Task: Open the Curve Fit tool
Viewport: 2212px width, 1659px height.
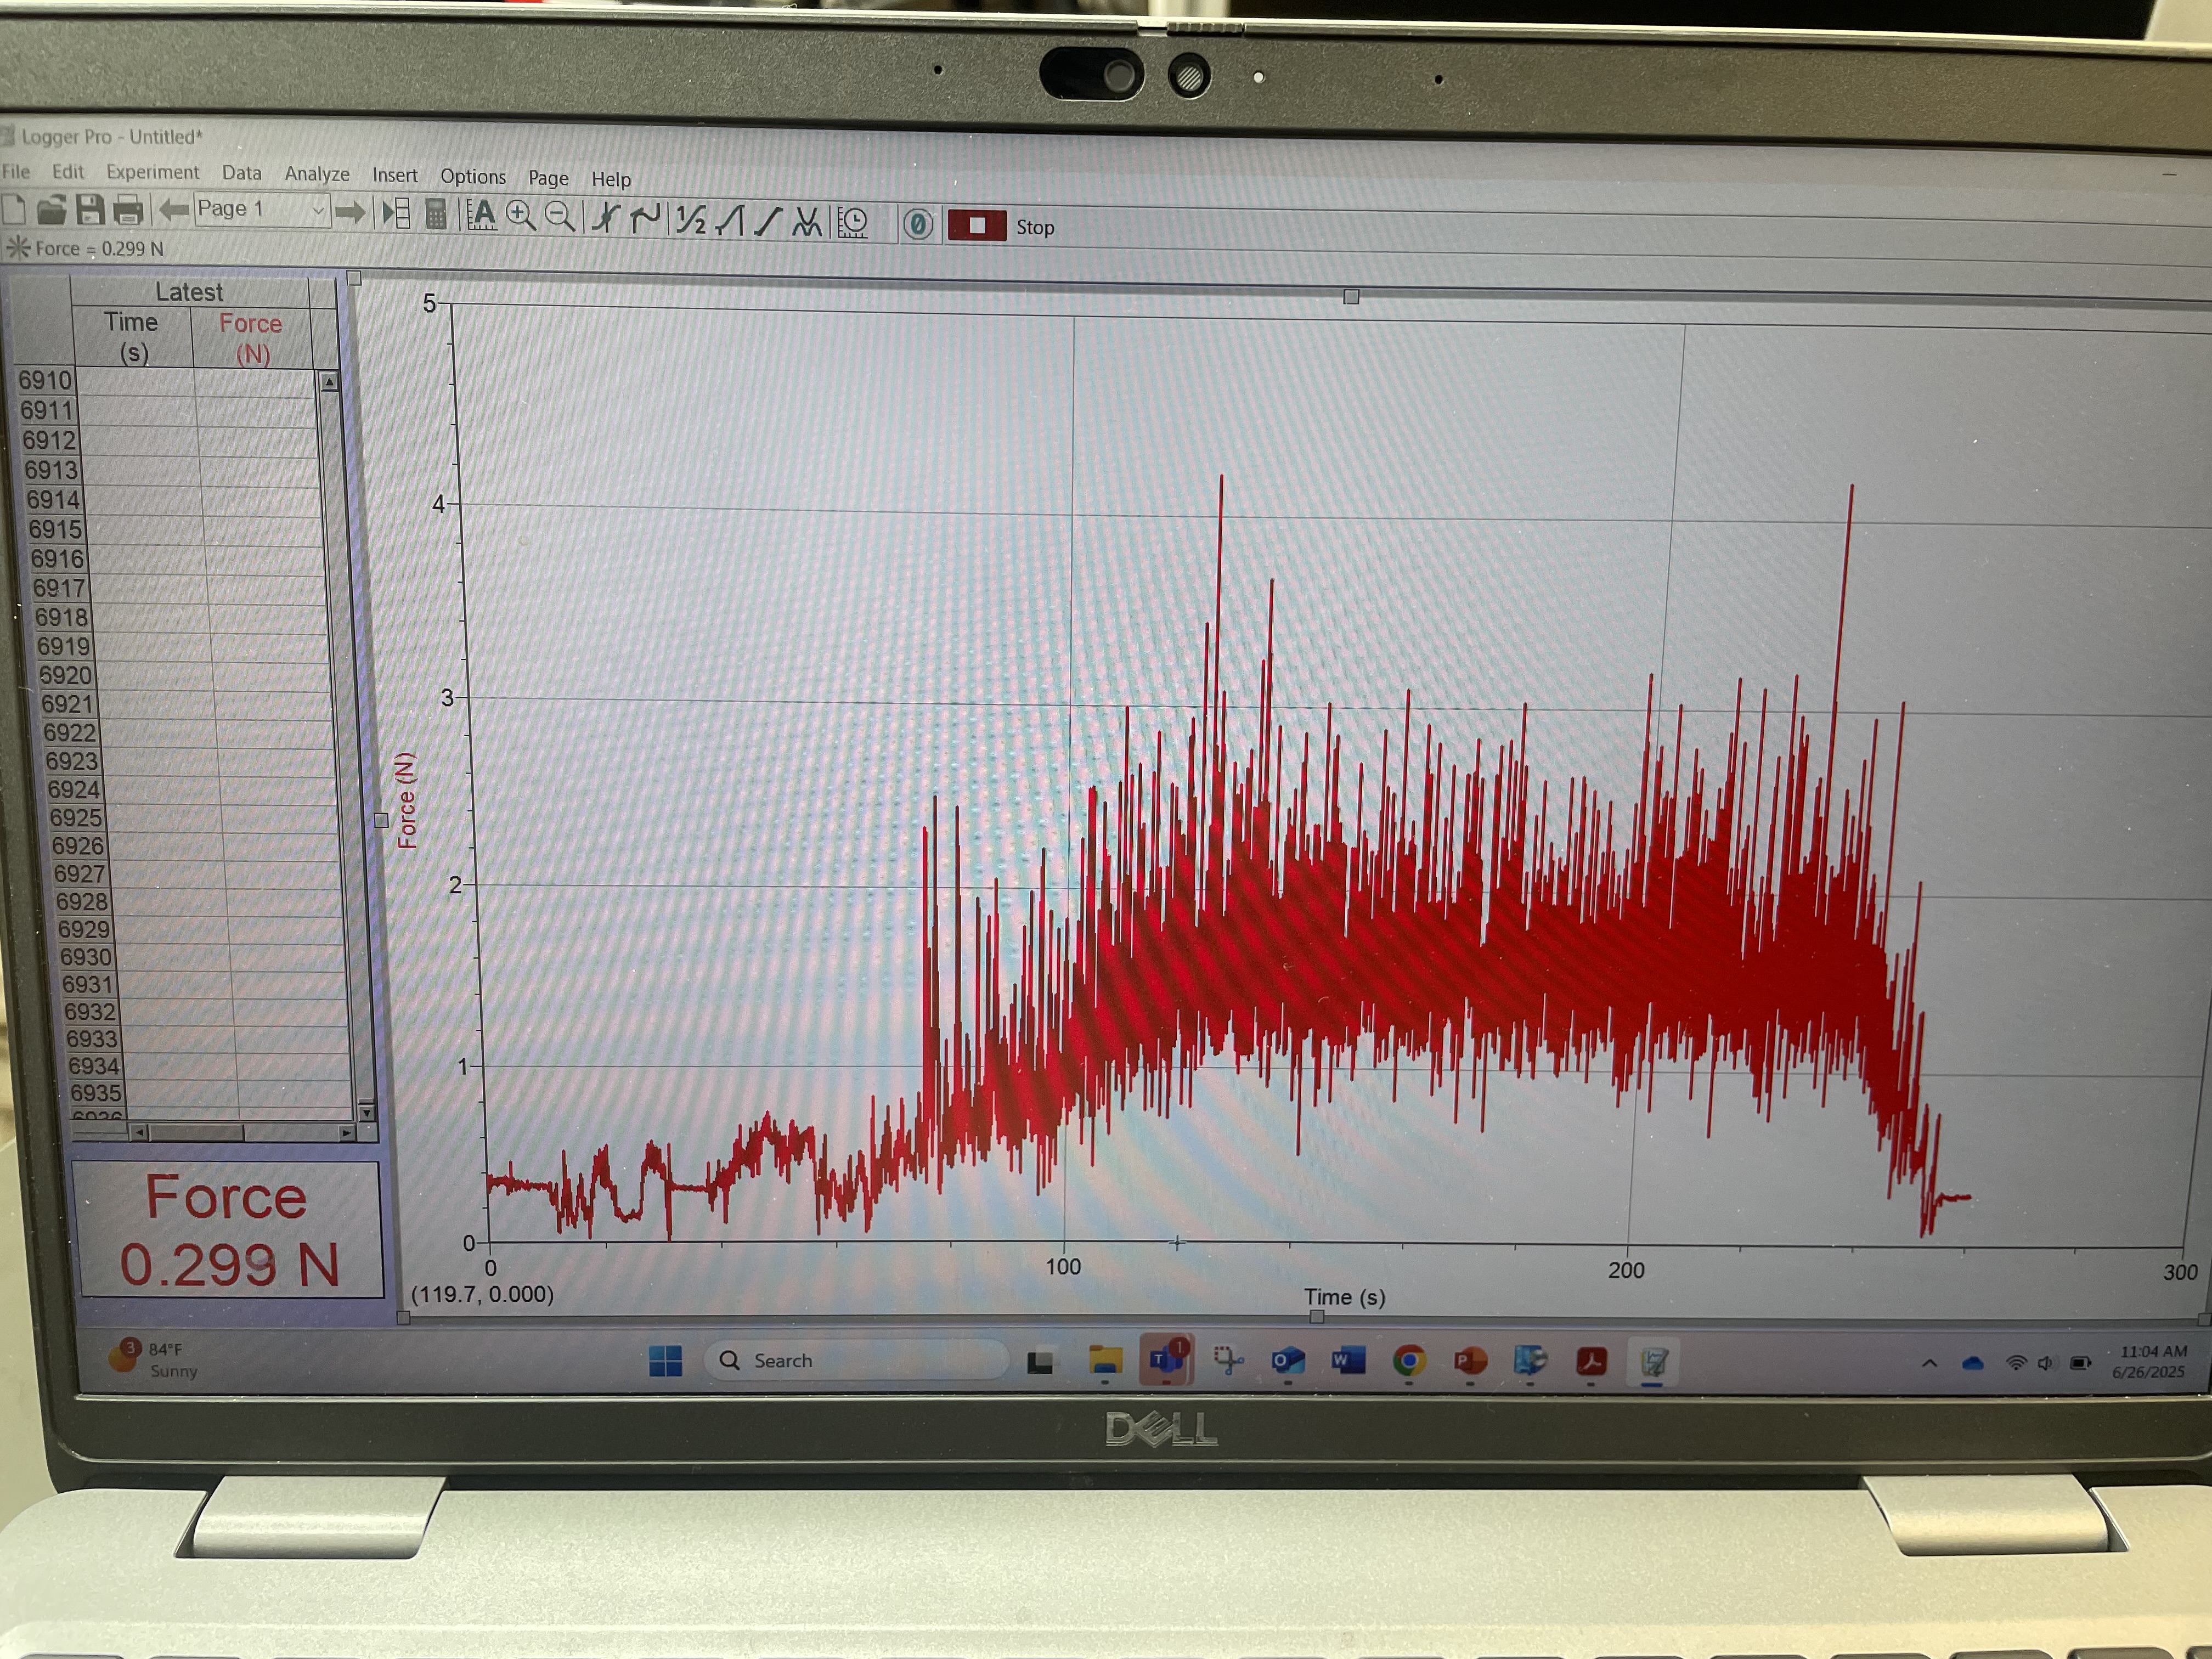Action: pos(806,222)
